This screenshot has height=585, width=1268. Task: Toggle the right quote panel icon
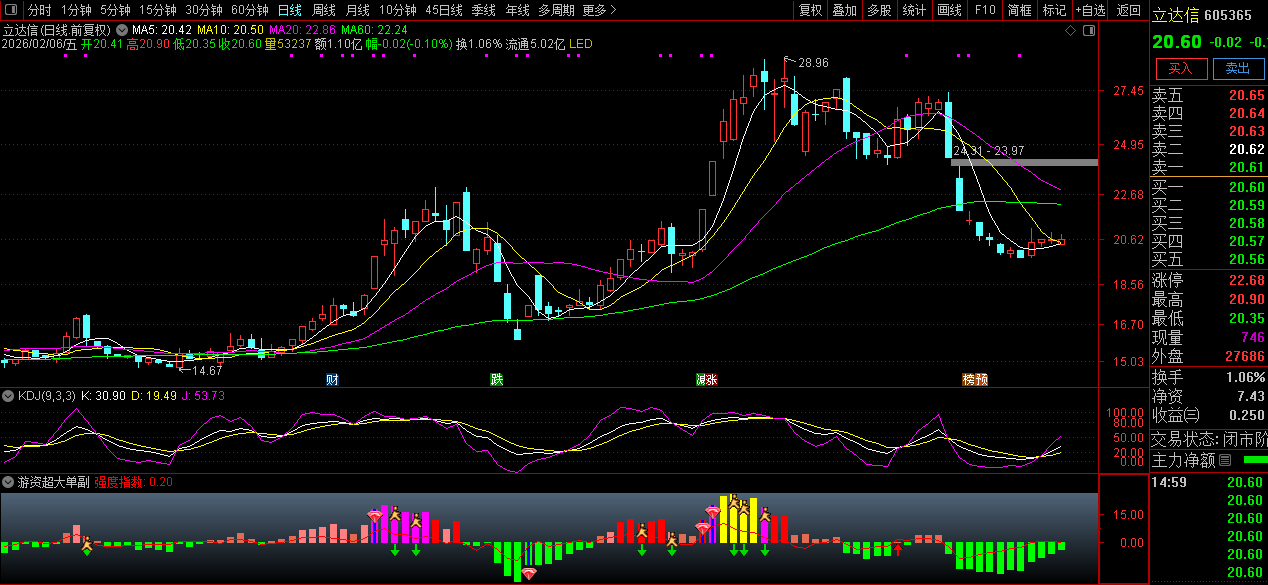[x=1088, y=31]
